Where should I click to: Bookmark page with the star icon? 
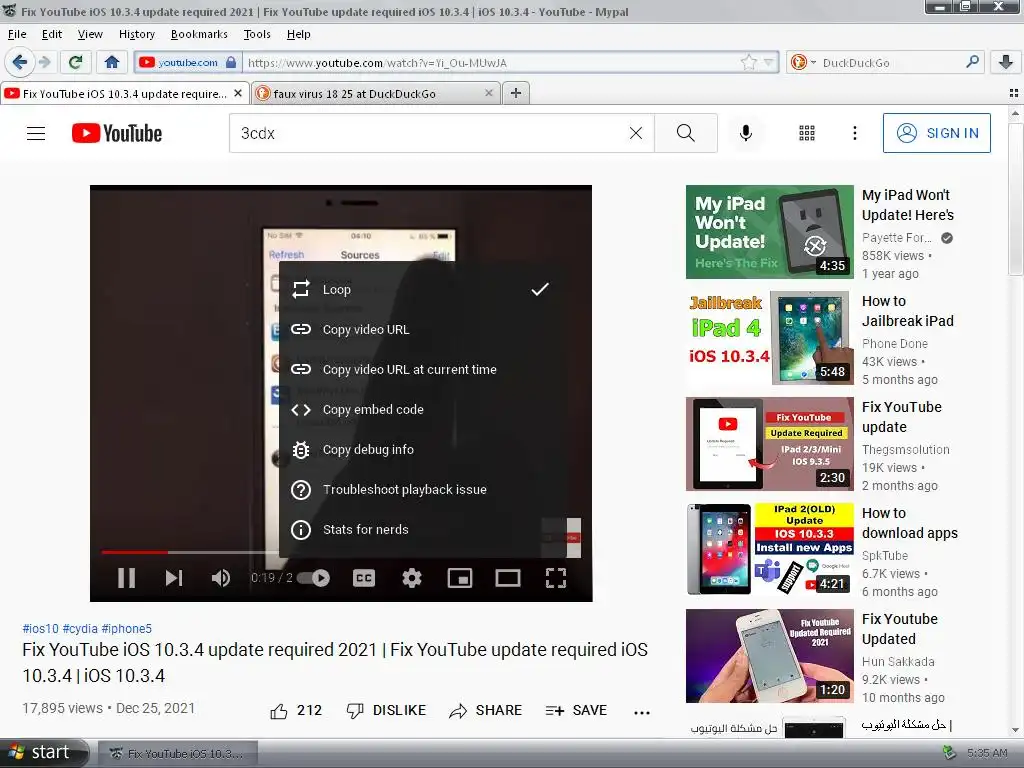tap(748, 62)
